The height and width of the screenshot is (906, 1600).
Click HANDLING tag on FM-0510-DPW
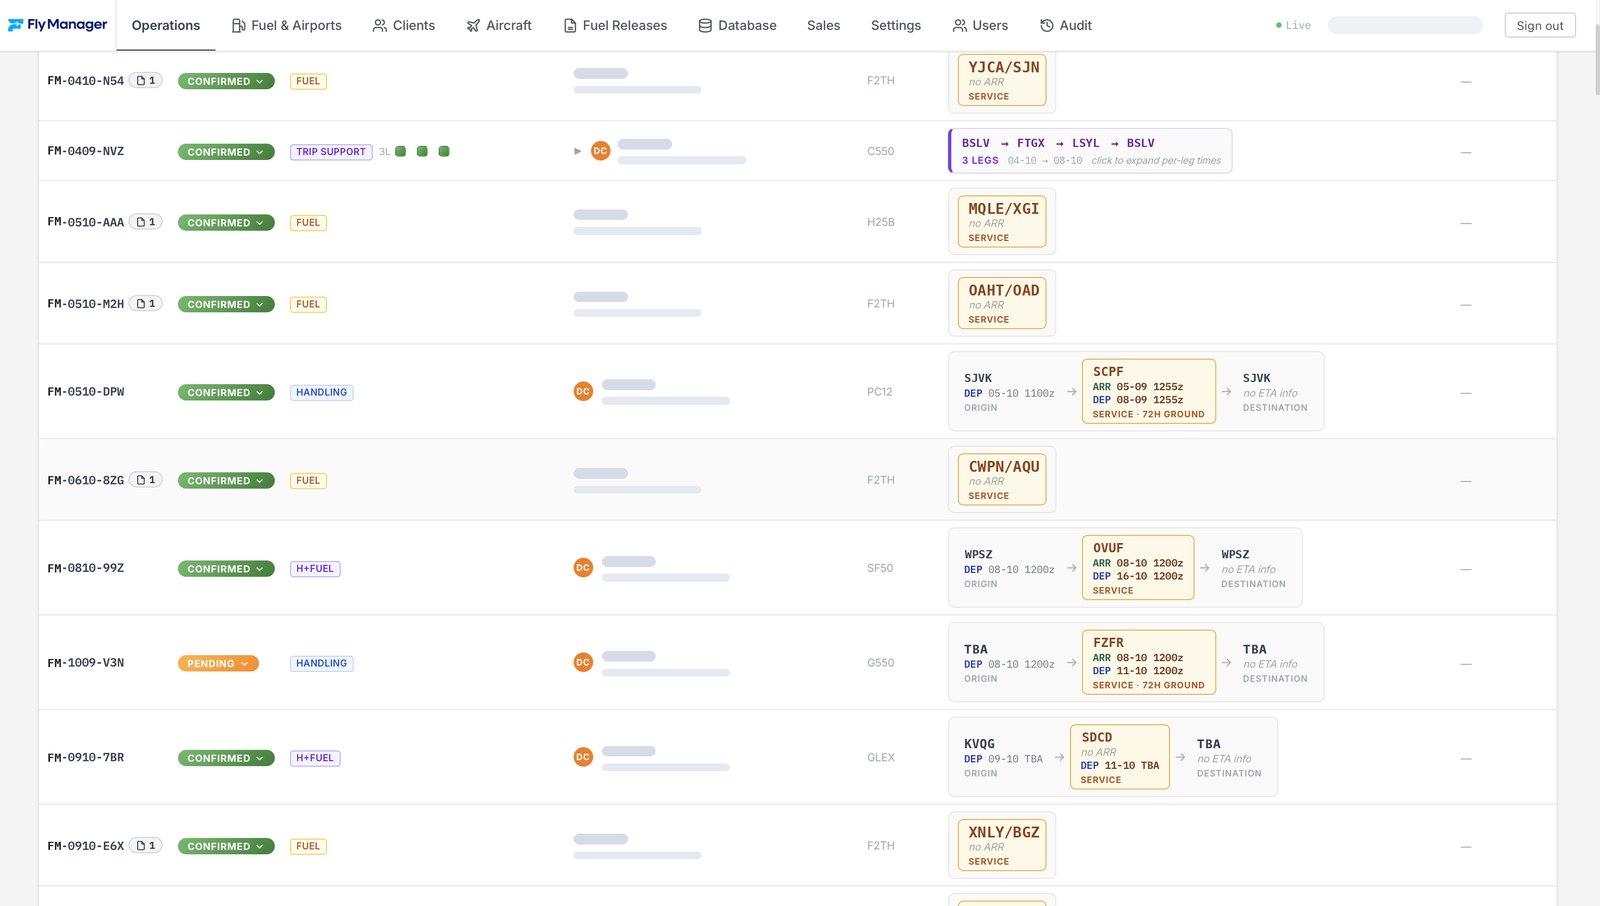[322, 392]
